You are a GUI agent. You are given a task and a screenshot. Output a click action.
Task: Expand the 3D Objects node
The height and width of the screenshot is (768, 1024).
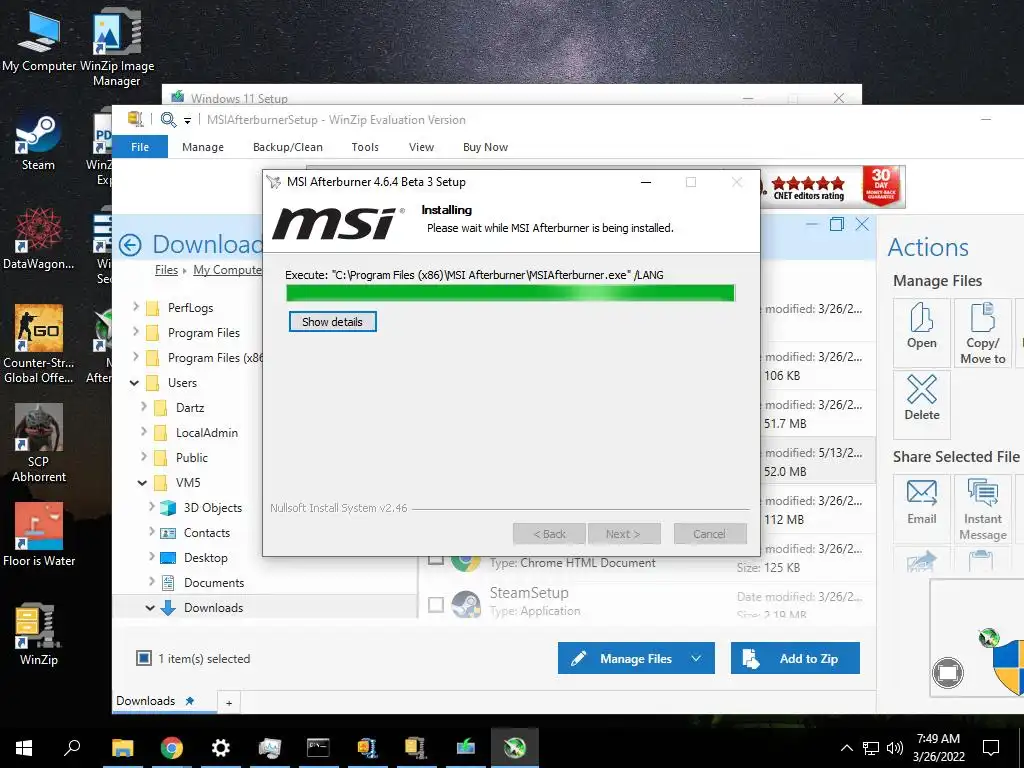pos(152,507)
